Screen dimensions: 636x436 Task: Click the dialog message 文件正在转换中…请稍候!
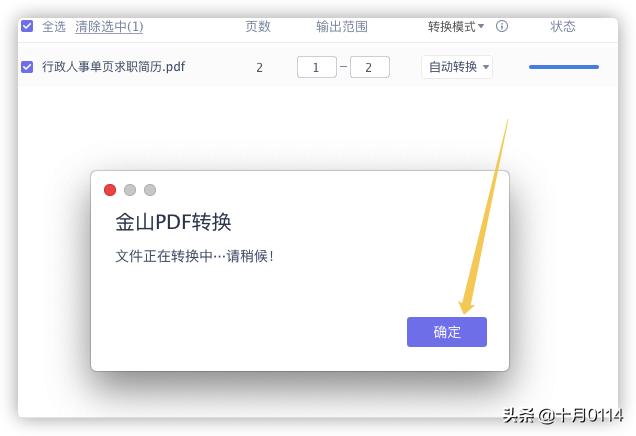[x=194, y=256]
